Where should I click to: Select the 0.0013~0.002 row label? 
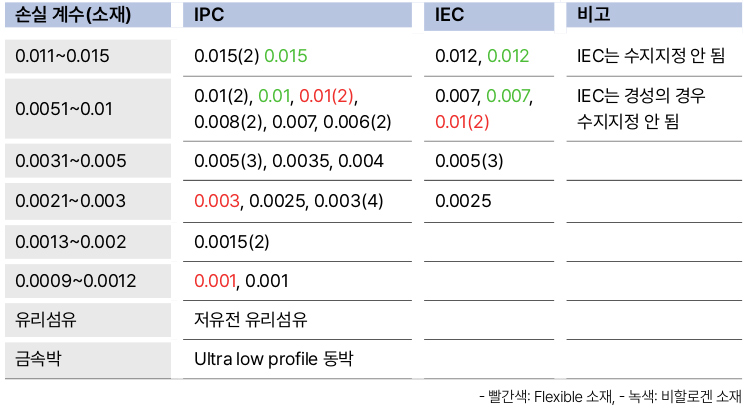[x=88, y=242]
